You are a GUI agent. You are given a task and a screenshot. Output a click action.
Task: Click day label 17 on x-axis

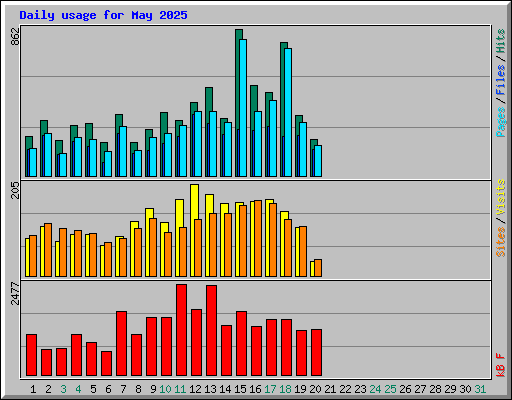270,389
